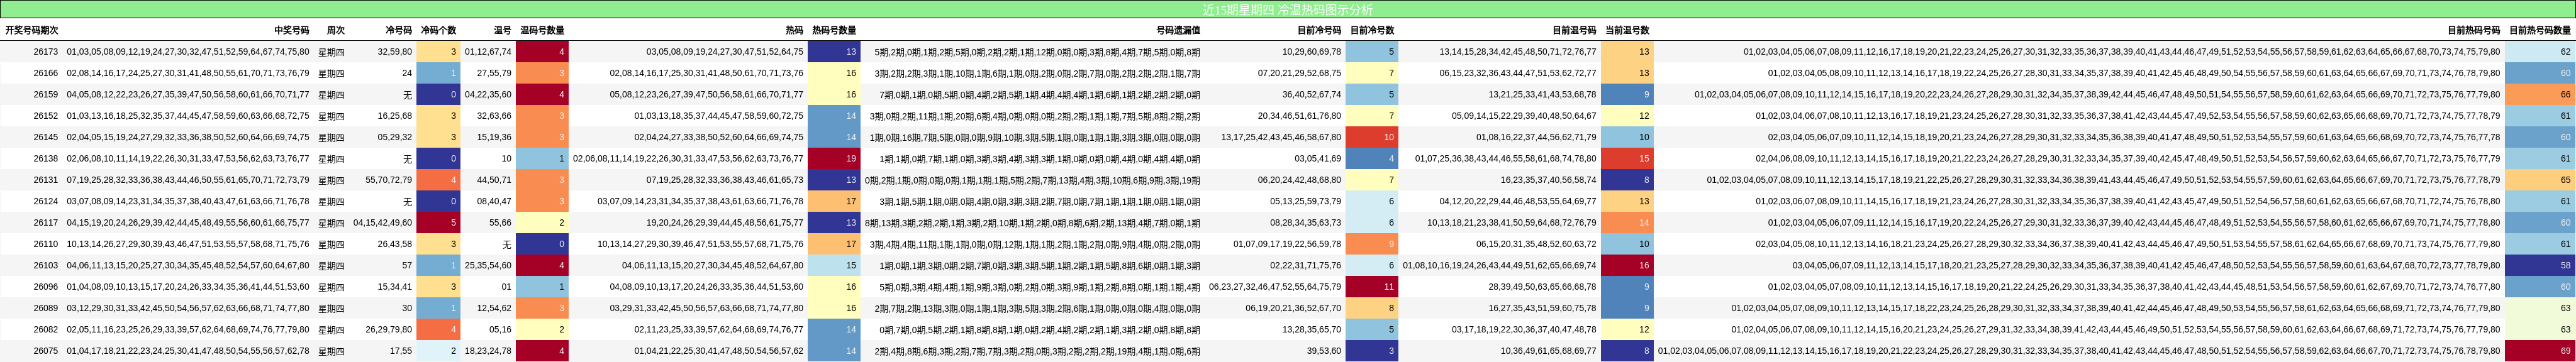Click the hot count 19 cell in row 26138
Image resolution: width=2576 pixels, height=362 pixels.
834,159
